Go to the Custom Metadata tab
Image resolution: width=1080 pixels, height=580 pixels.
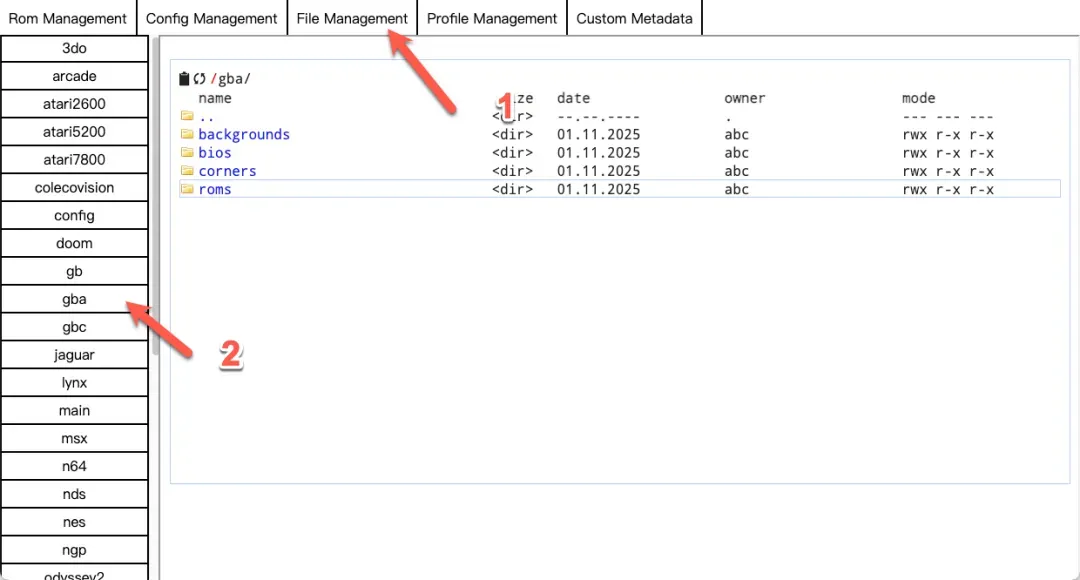pos(634,18)
